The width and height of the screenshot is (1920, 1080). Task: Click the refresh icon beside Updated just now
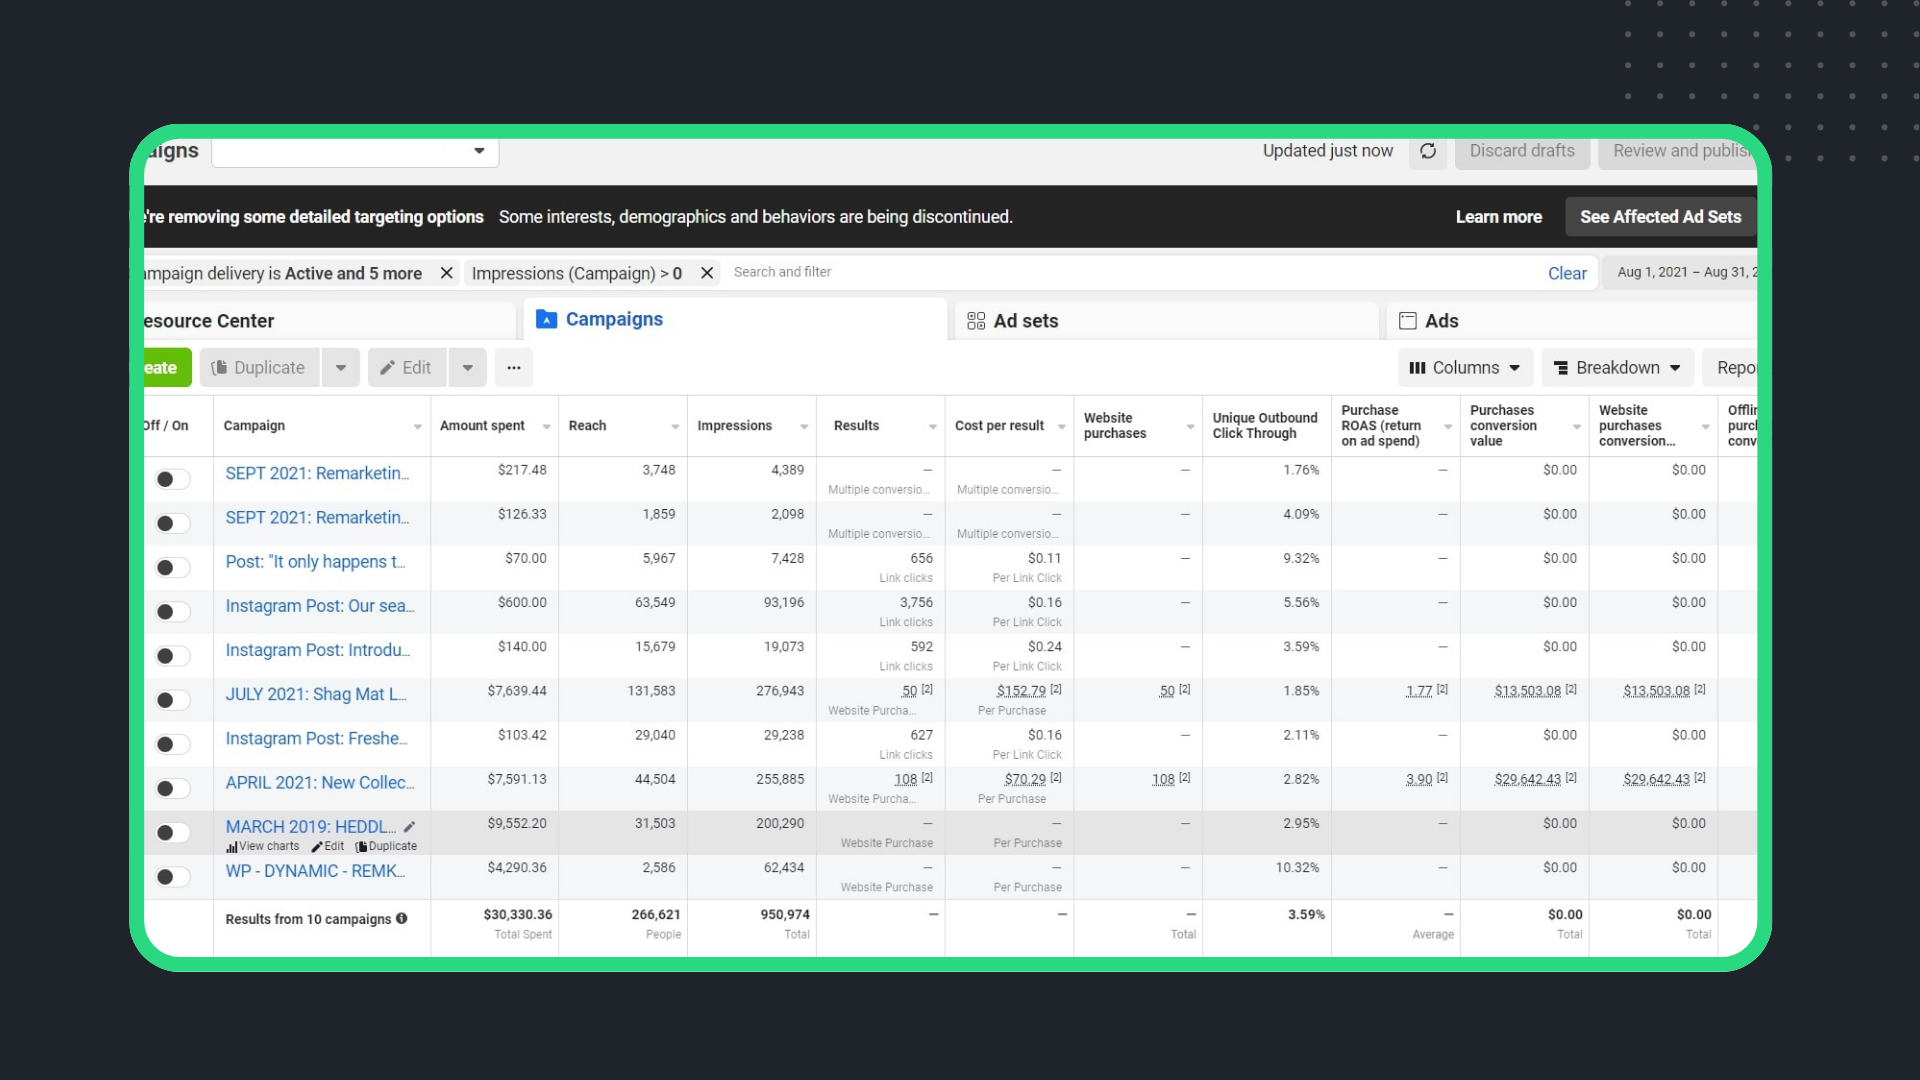coord(1428,151)
